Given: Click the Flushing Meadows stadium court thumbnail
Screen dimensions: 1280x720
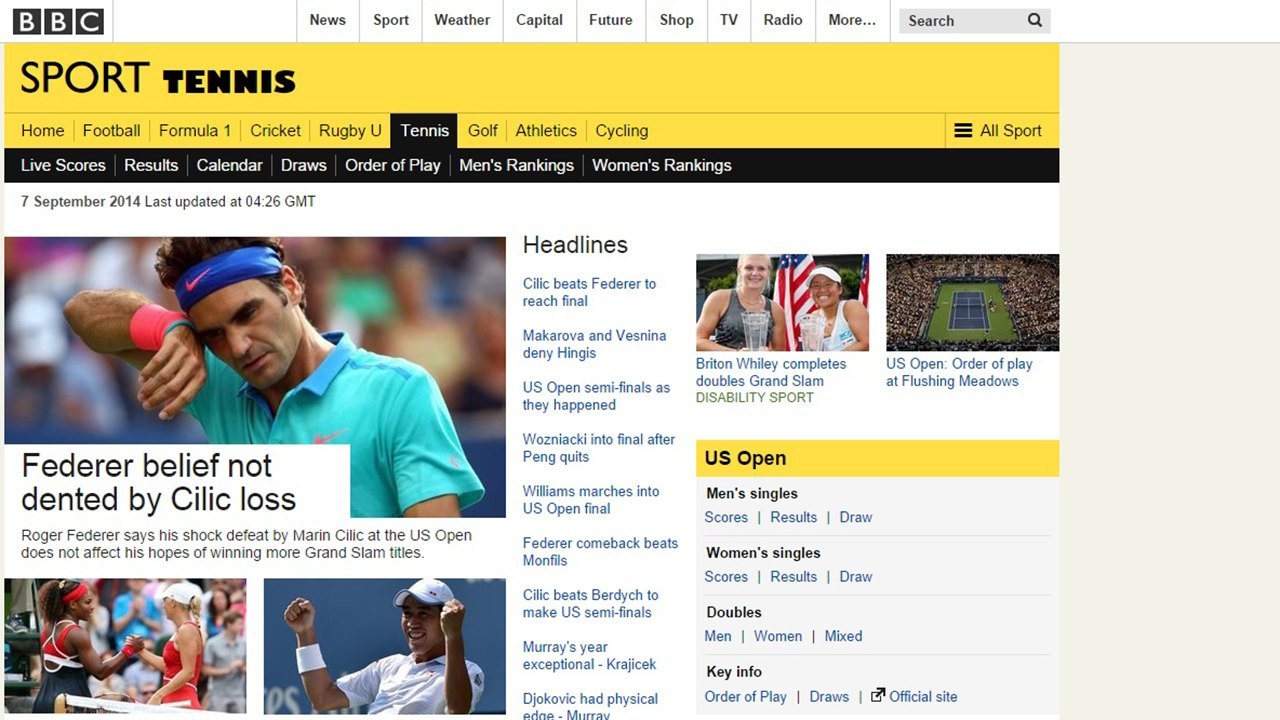Looking at the screenshot, I should point(972,302).
